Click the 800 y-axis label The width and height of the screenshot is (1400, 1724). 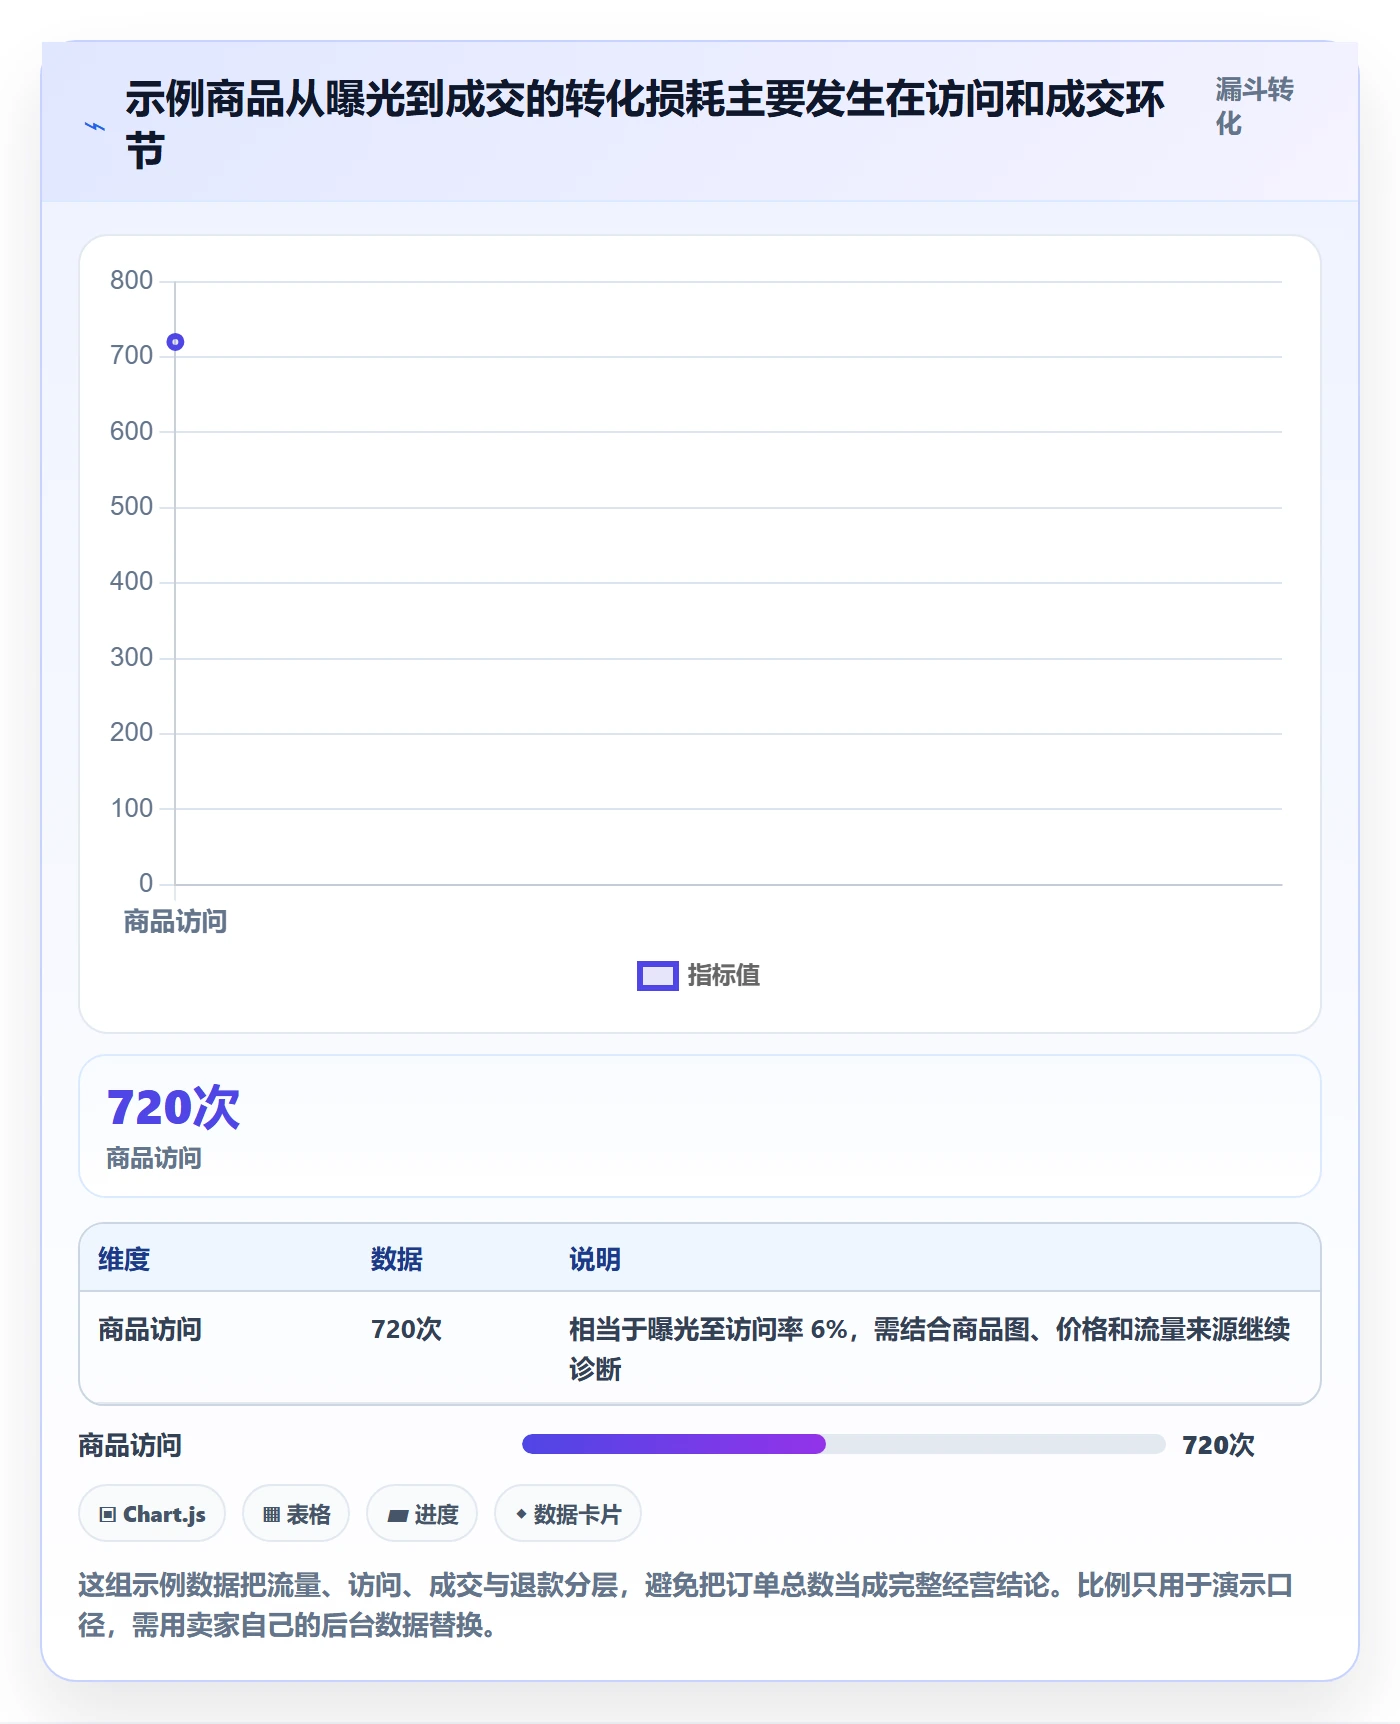coord(131,280)
